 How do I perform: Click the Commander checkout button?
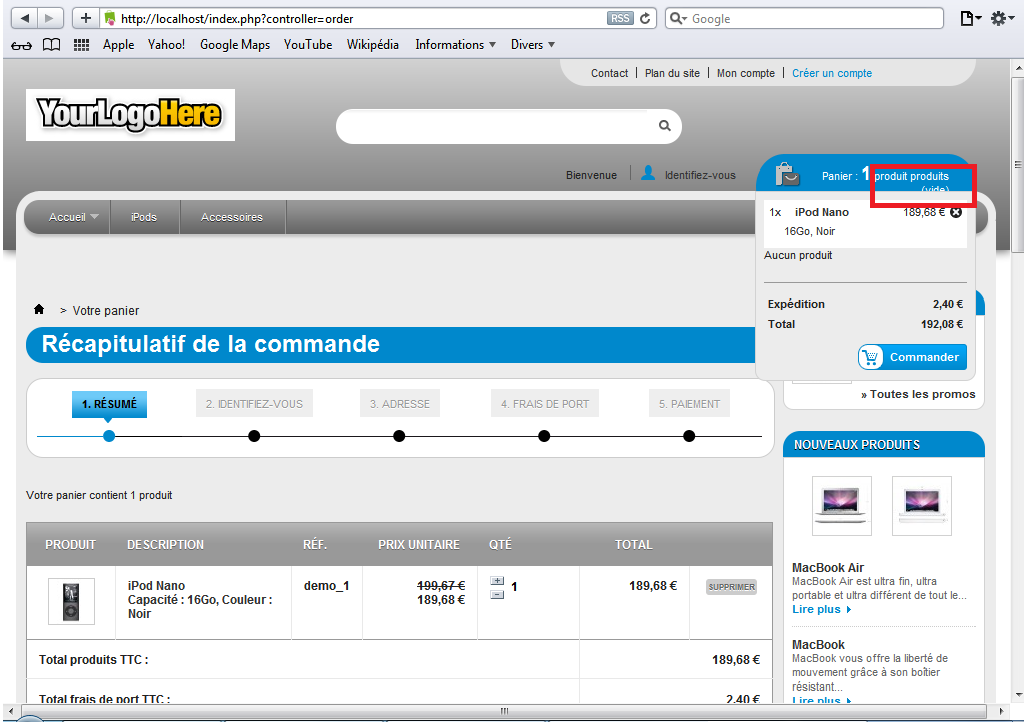(x=912, y=357)
